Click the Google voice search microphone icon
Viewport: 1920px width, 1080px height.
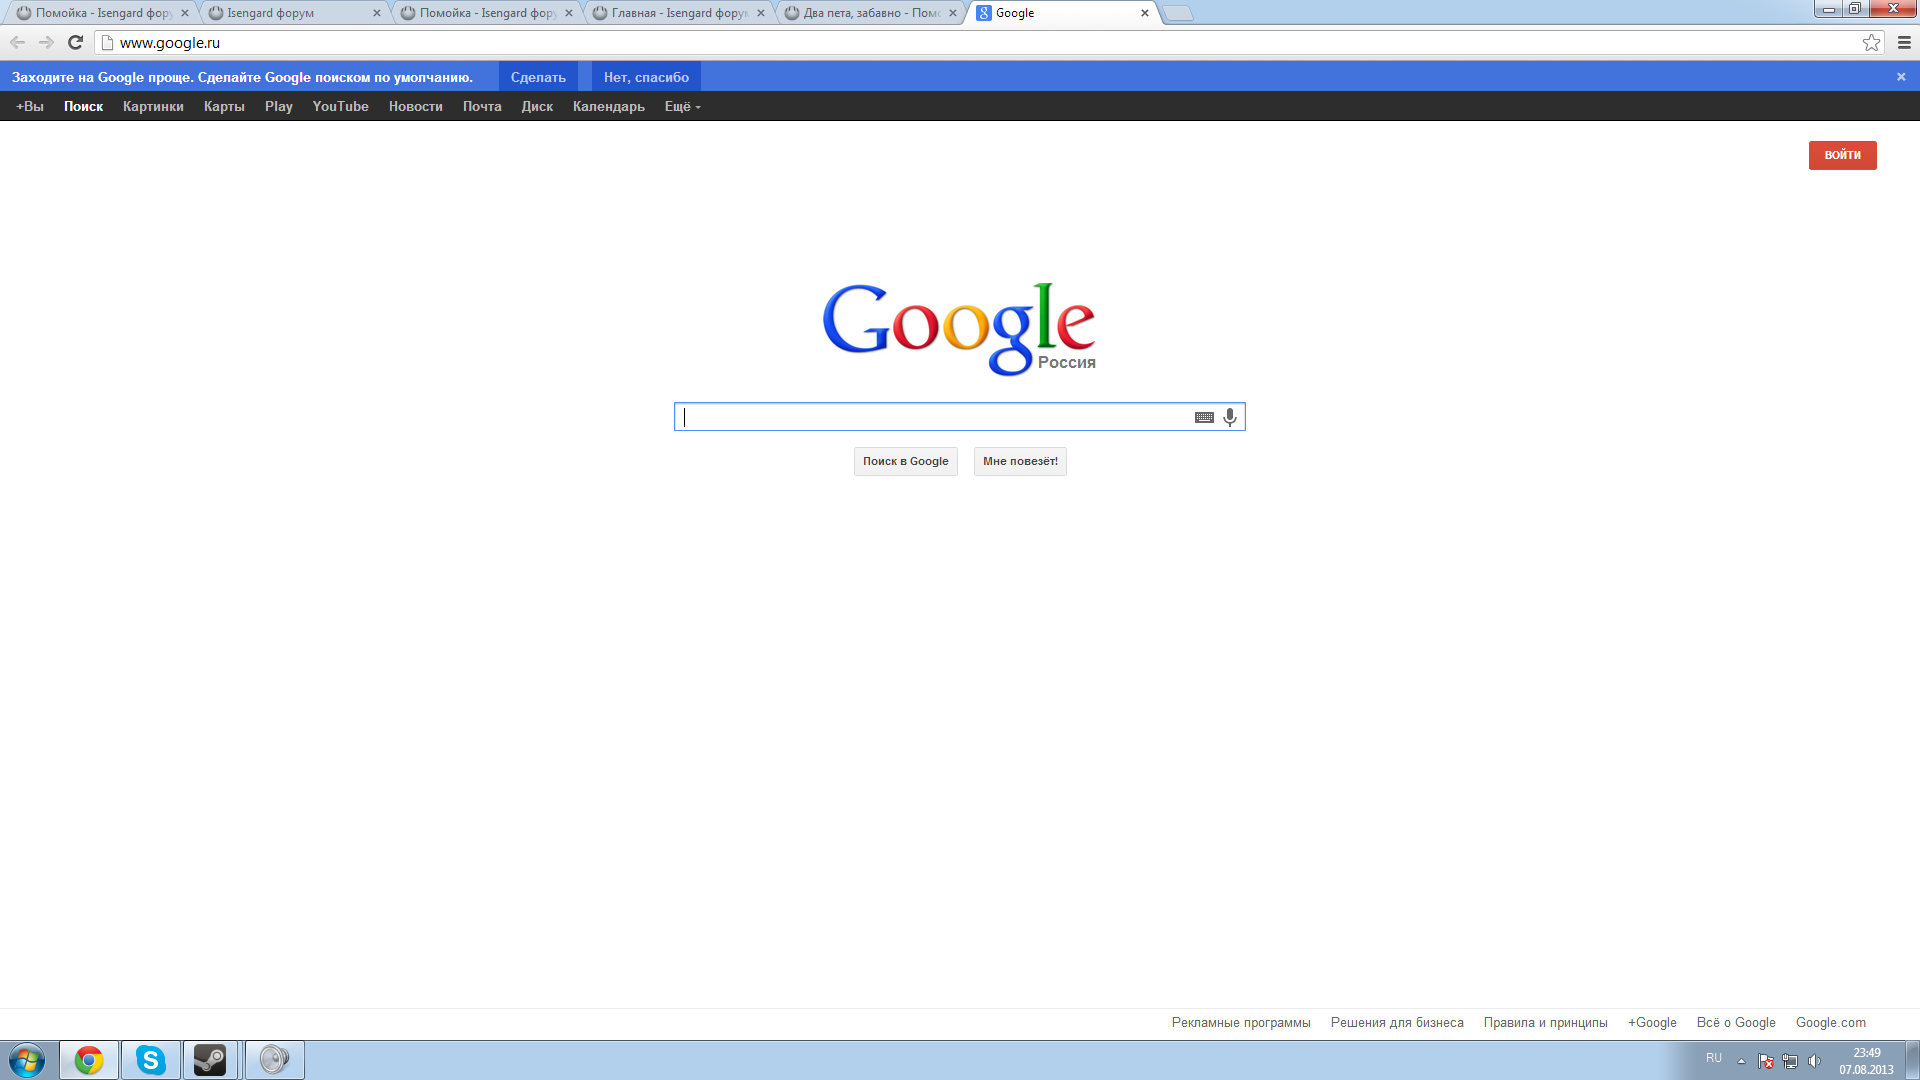pyautogui.click(x=1228, y=417)
